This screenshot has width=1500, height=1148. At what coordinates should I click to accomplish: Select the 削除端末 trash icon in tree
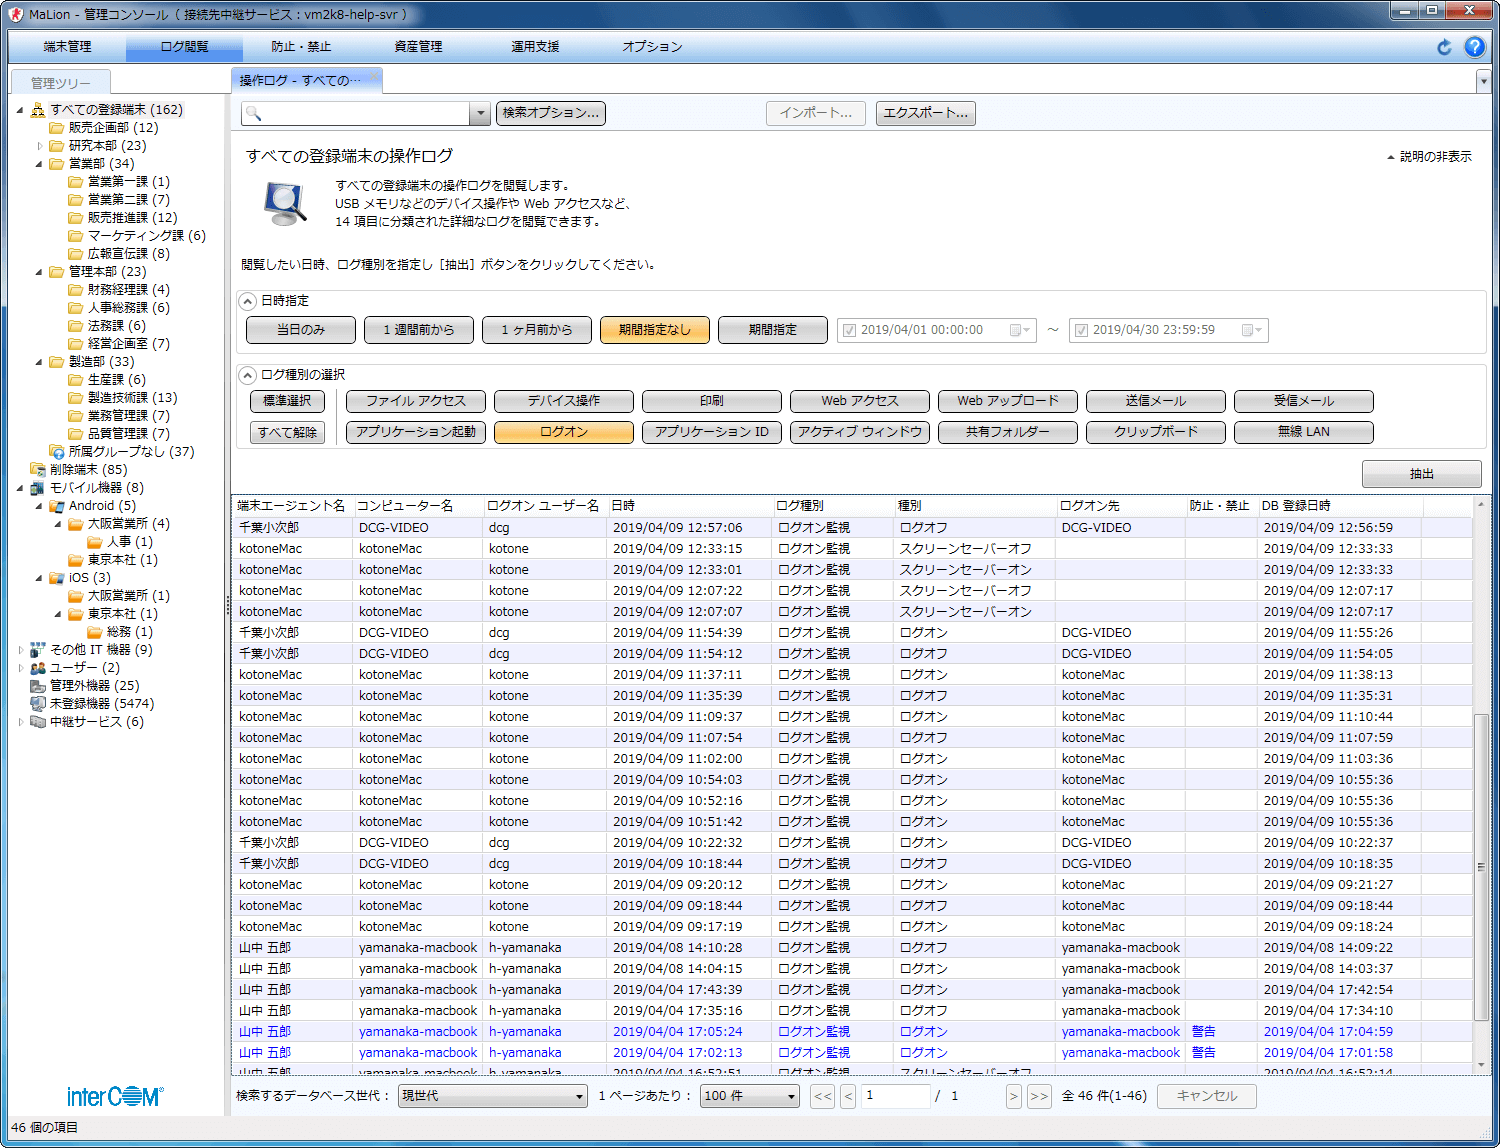[38, 470]
